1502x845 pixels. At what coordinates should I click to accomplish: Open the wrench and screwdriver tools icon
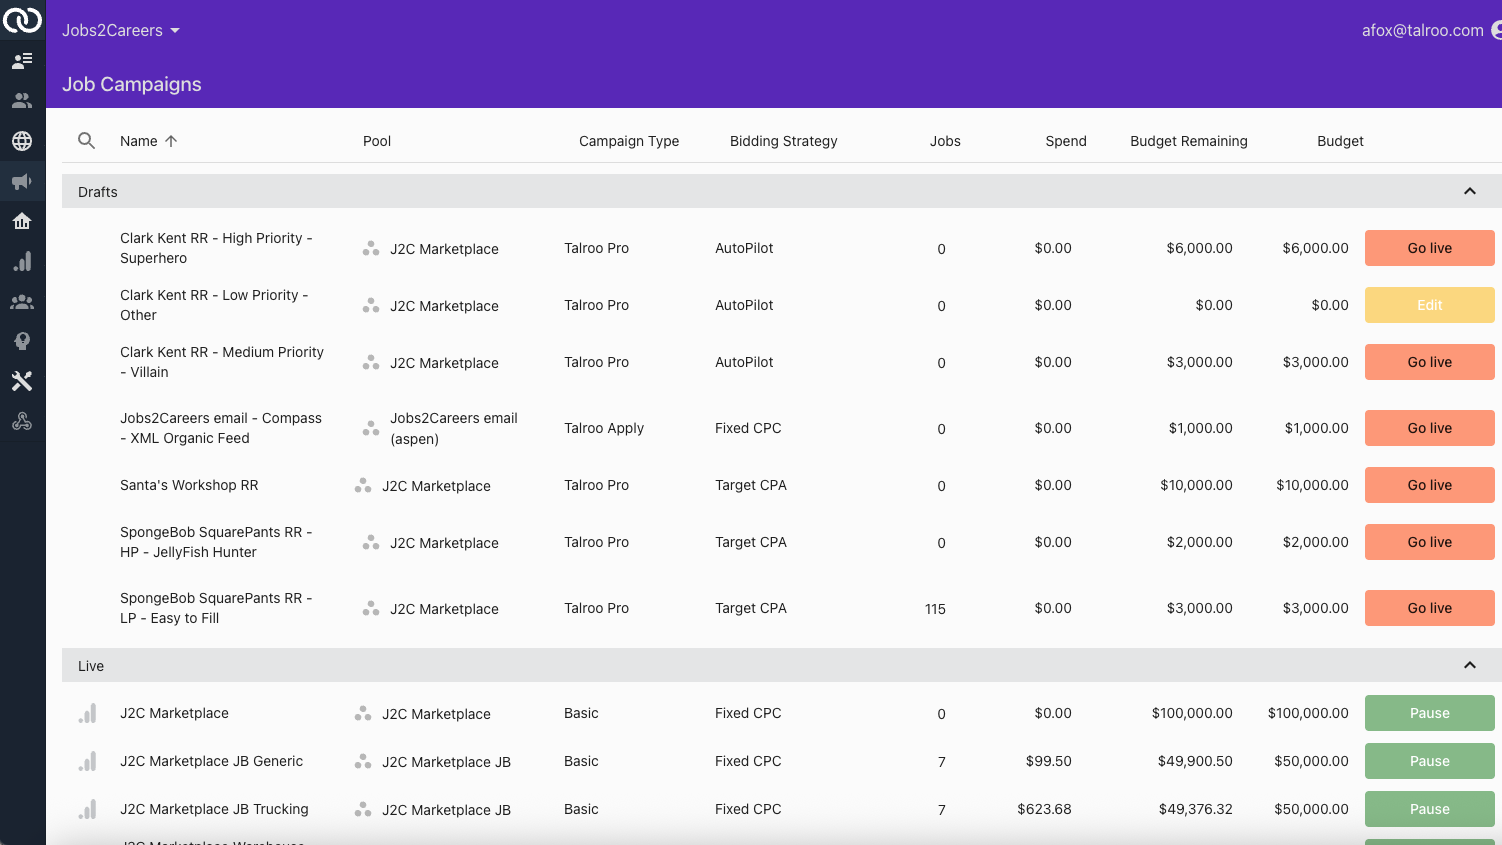click(x=22, y=381)
